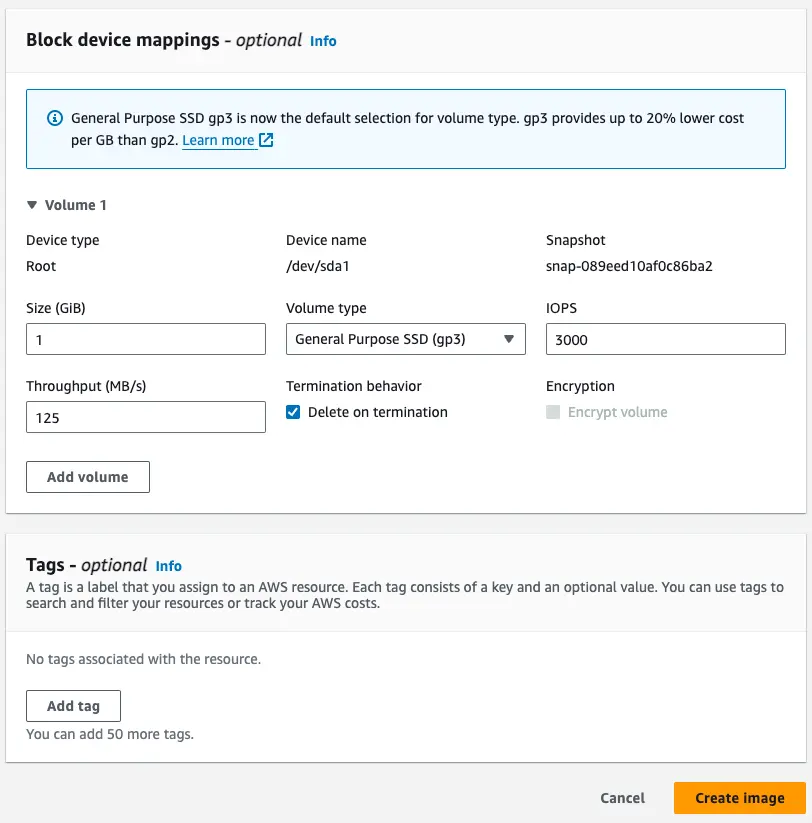The image size is (812, 823).
Task: Open the General Purpose SSD (gp3) dropdown
Action: [406, 339]
